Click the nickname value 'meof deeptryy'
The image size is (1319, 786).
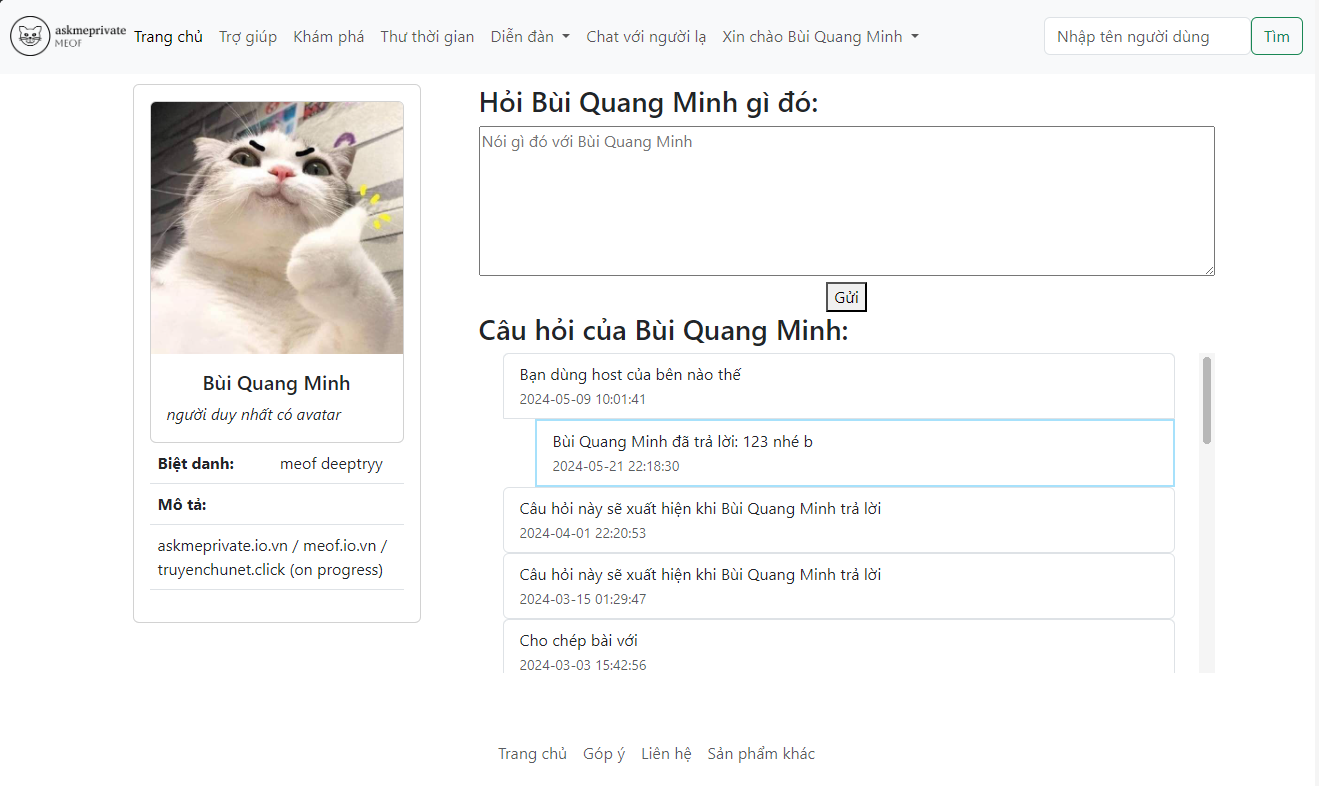pos(331,464)
